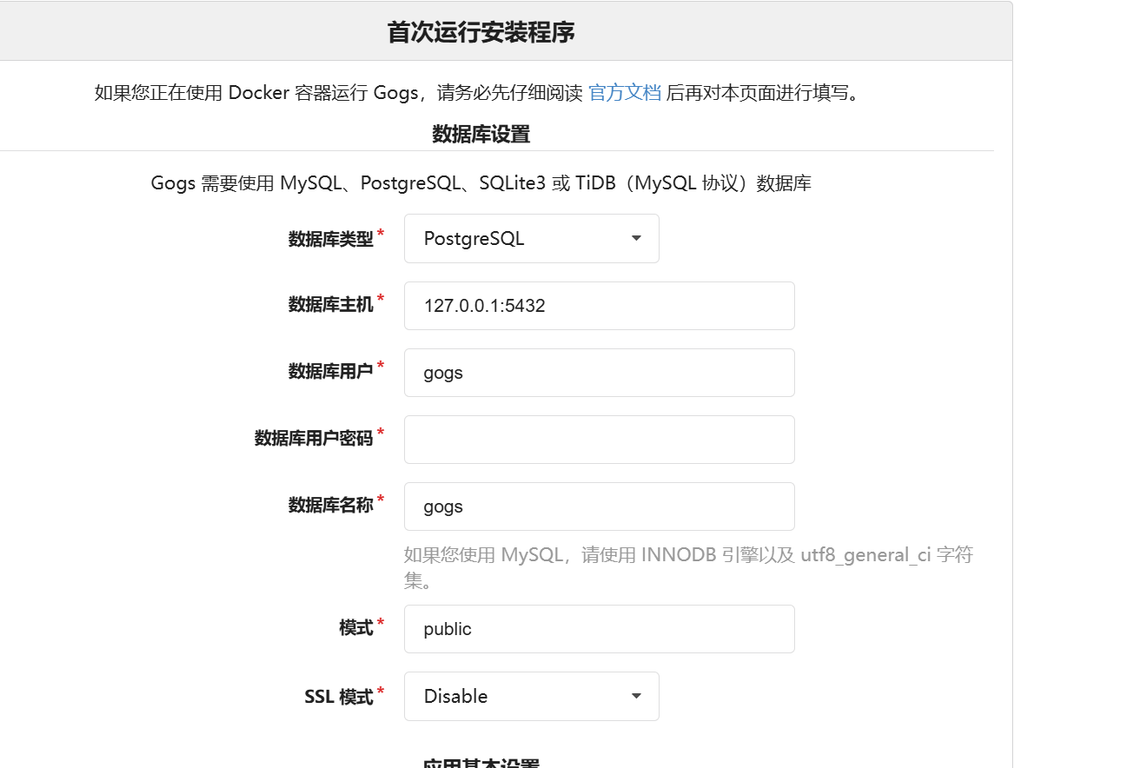Click the SSL 模式 label
This screenshot has height=768, width=1141.
pos(338,697)
